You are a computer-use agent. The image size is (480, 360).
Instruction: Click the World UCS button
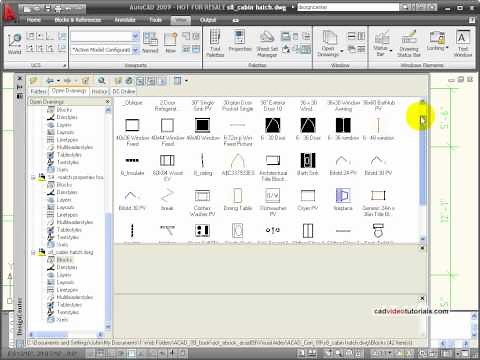click(x=15, y=44)
